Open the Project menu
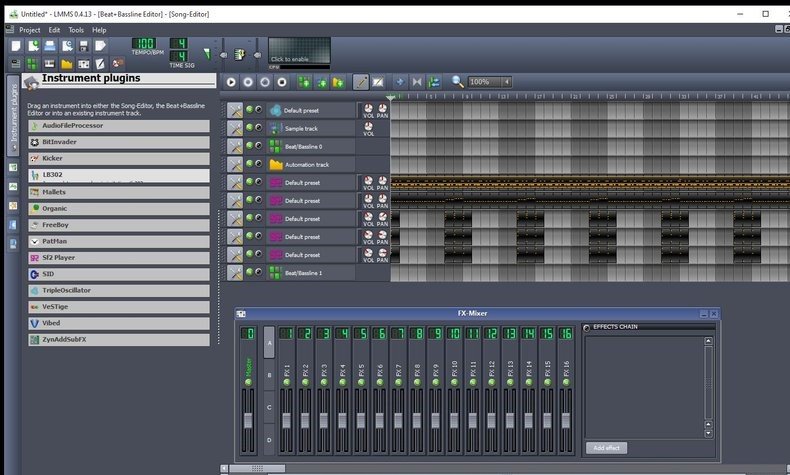Image resolution: width=790 pixels, height=475 pixels. (29, 30)
